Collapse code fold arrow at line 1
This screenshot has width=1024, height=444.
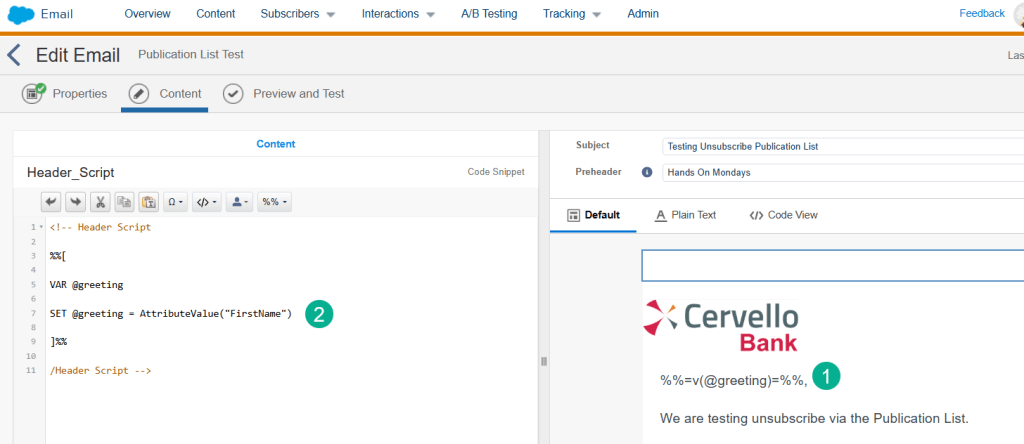[x=41, y=228]
